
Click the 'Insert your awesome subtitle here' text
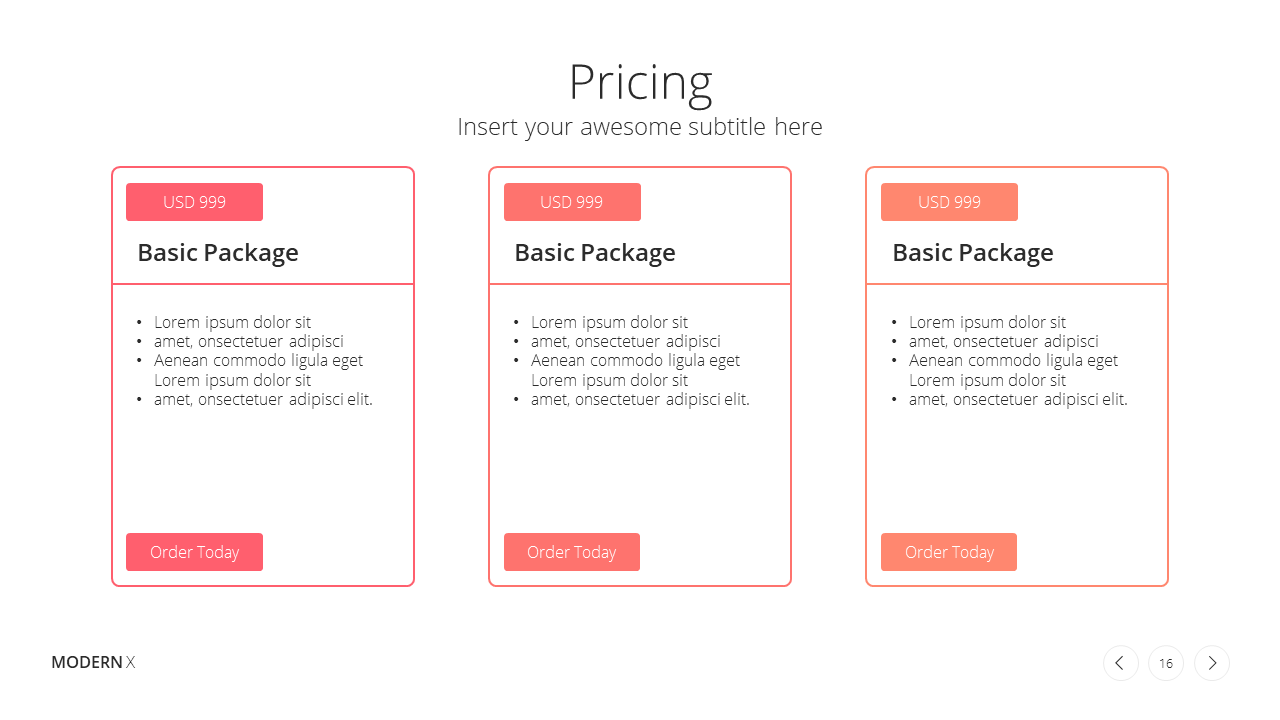coord(640,127)
